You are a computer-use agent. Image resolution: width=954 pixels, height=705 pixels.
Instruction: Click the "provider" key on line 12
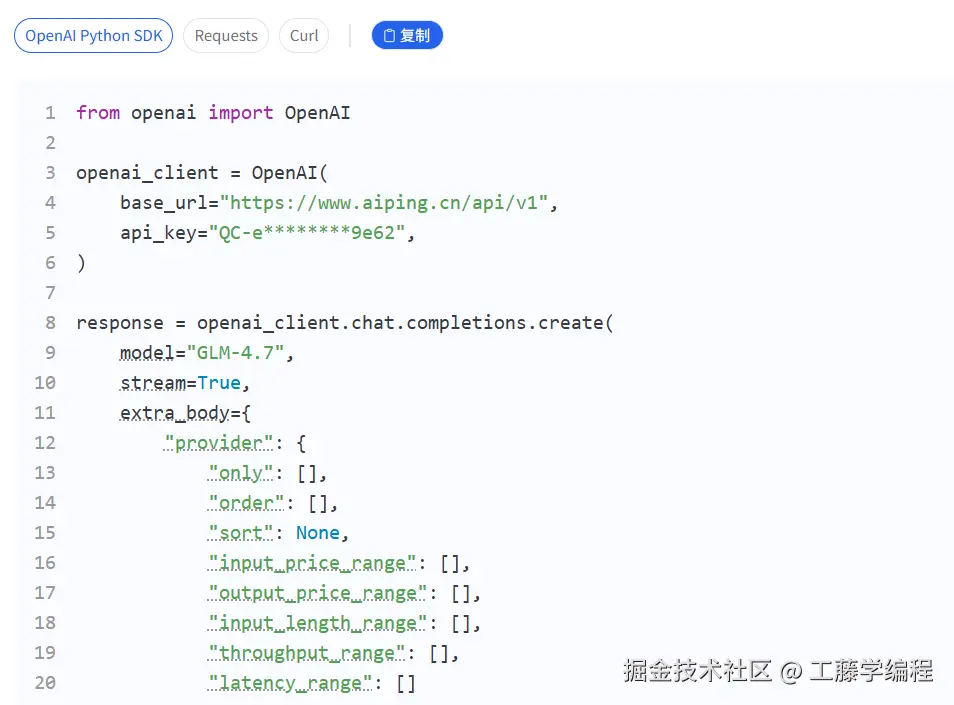pyautogui.click(x=218, y=443)
